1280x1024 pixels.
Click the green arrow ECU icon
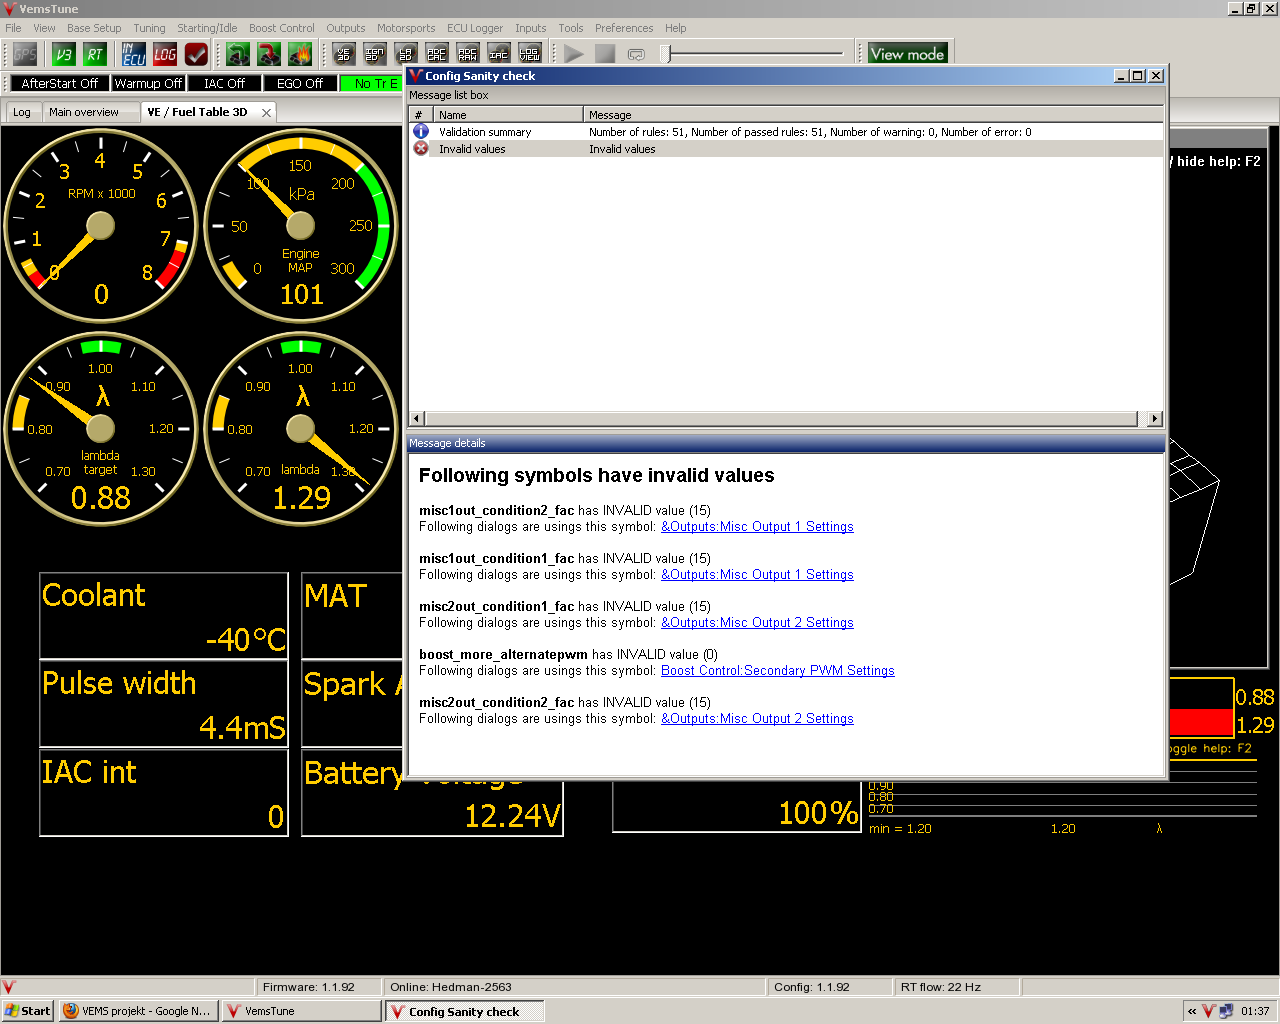(238, 54)
